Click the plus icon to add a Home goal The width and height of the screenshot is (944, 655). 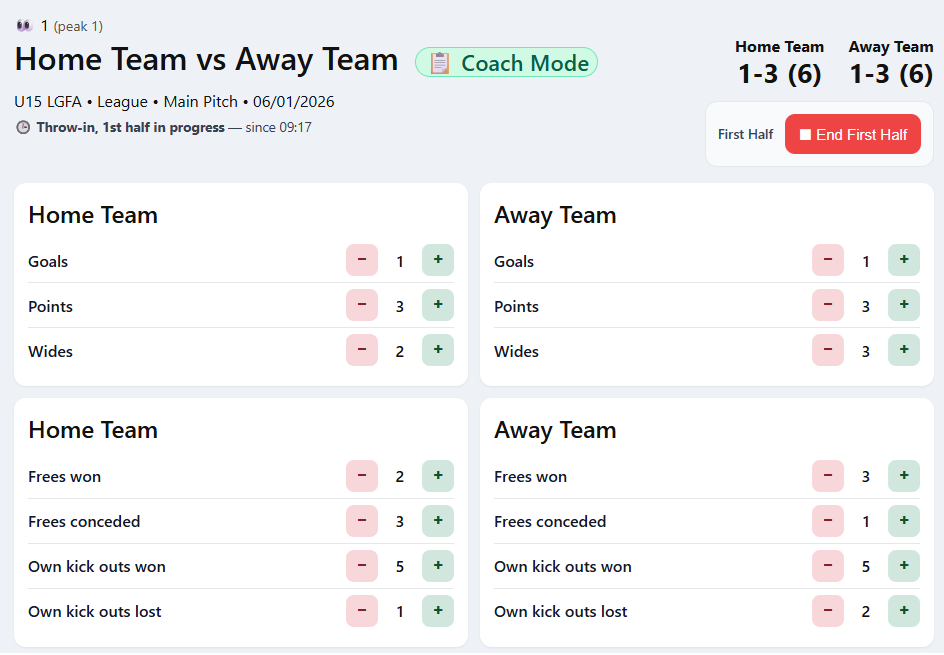pyautogui.click(x=437, y=260)
